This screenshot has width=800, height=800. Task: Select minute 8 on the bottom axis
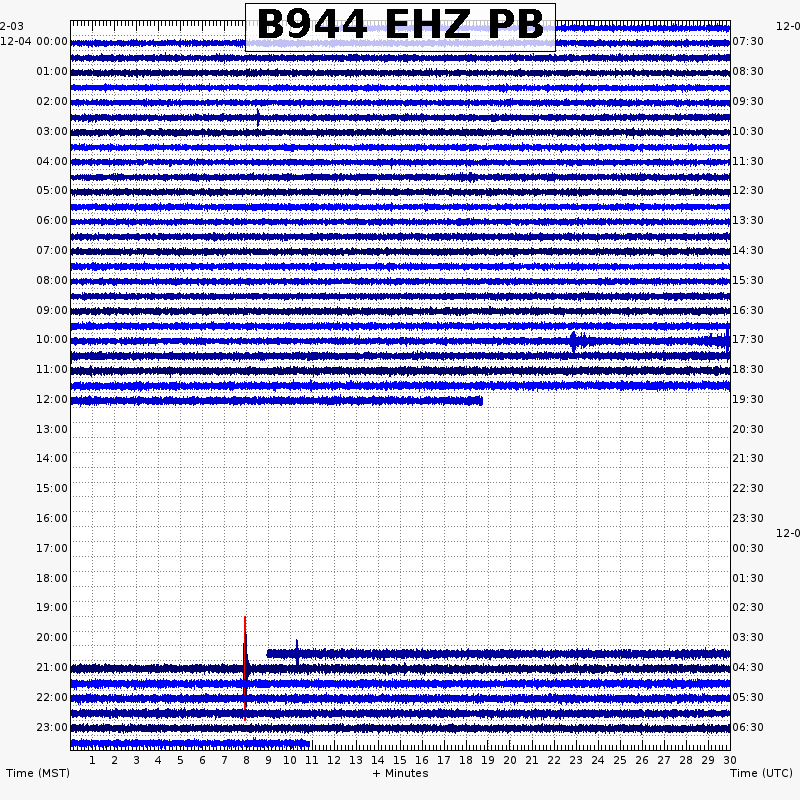(x=246, y=760)
